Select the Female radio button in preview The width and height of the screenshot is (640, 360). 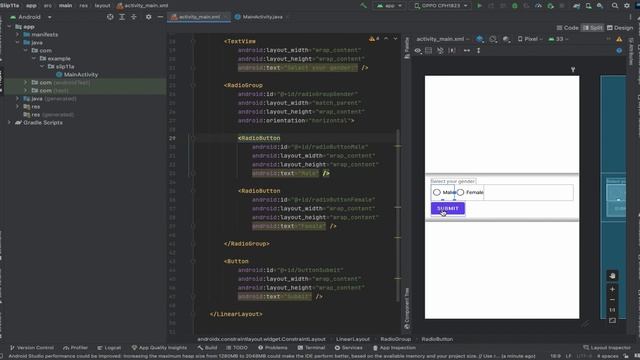click(x=470, y=192)
